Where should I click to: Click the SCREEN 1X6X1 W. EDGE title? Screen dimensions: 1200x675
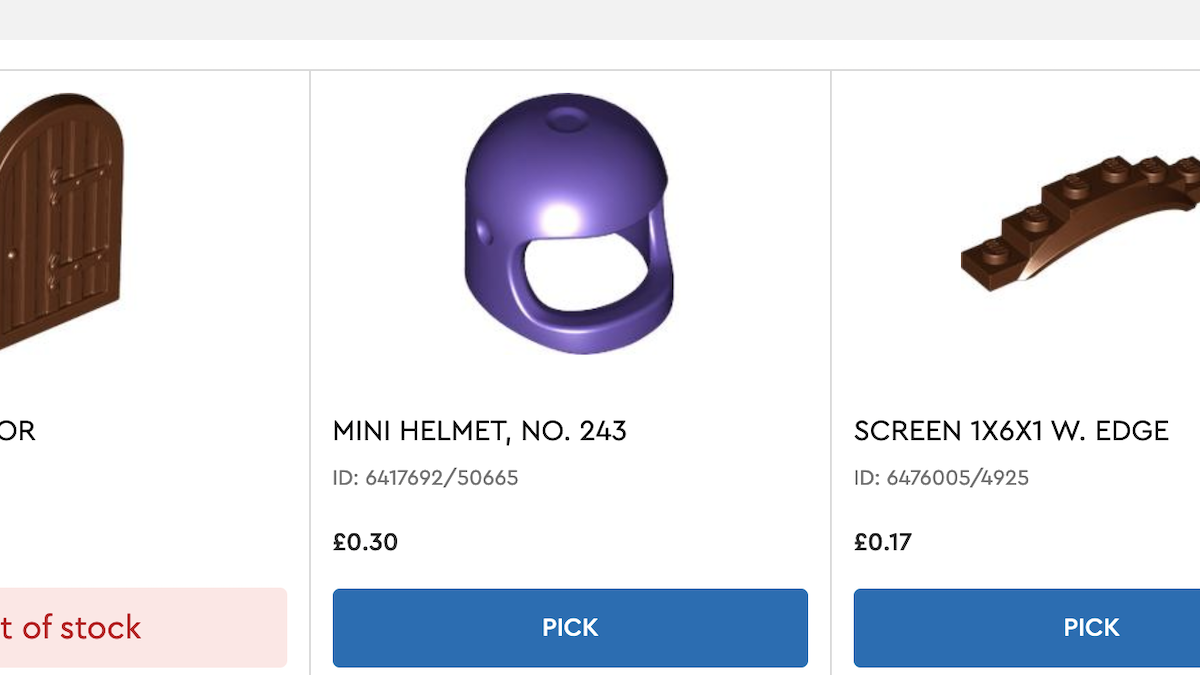point(1011,431)
